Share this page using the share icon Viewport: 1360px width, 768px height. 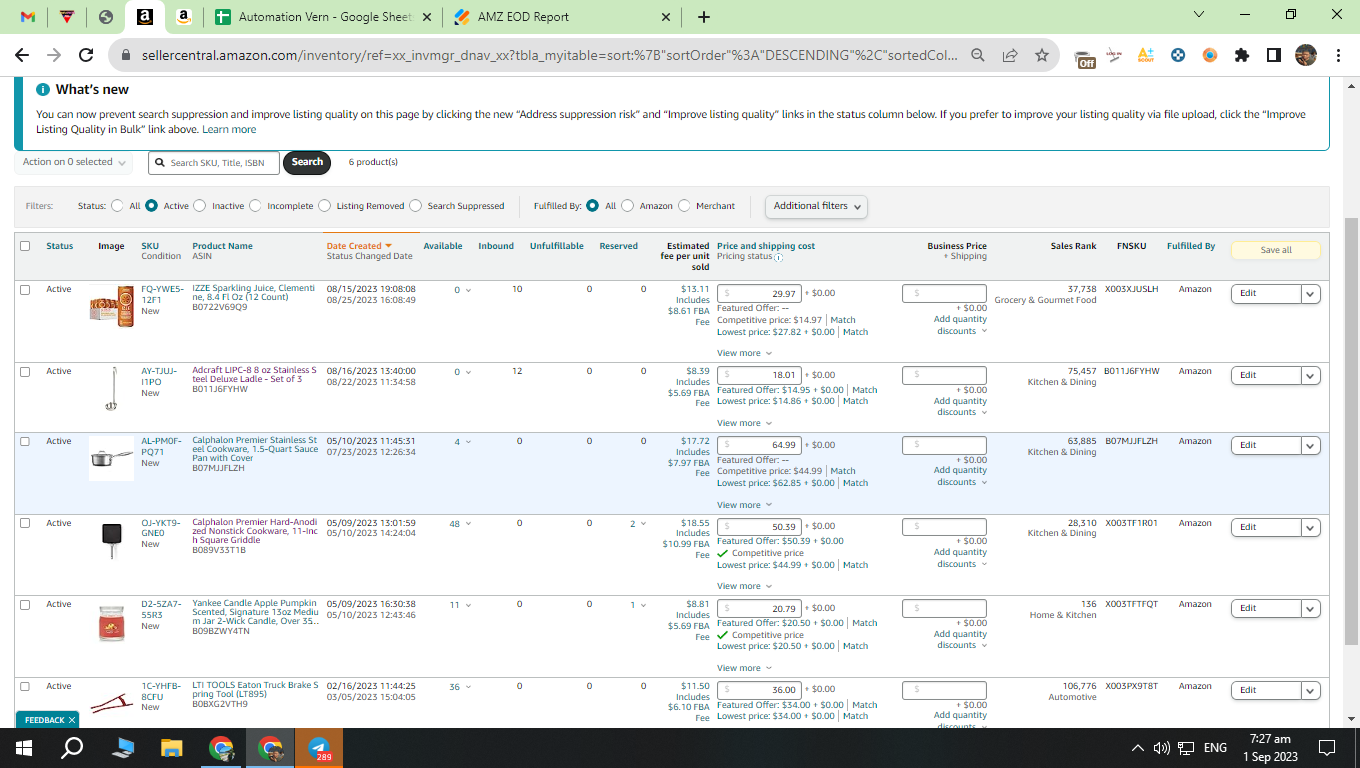1010,56
